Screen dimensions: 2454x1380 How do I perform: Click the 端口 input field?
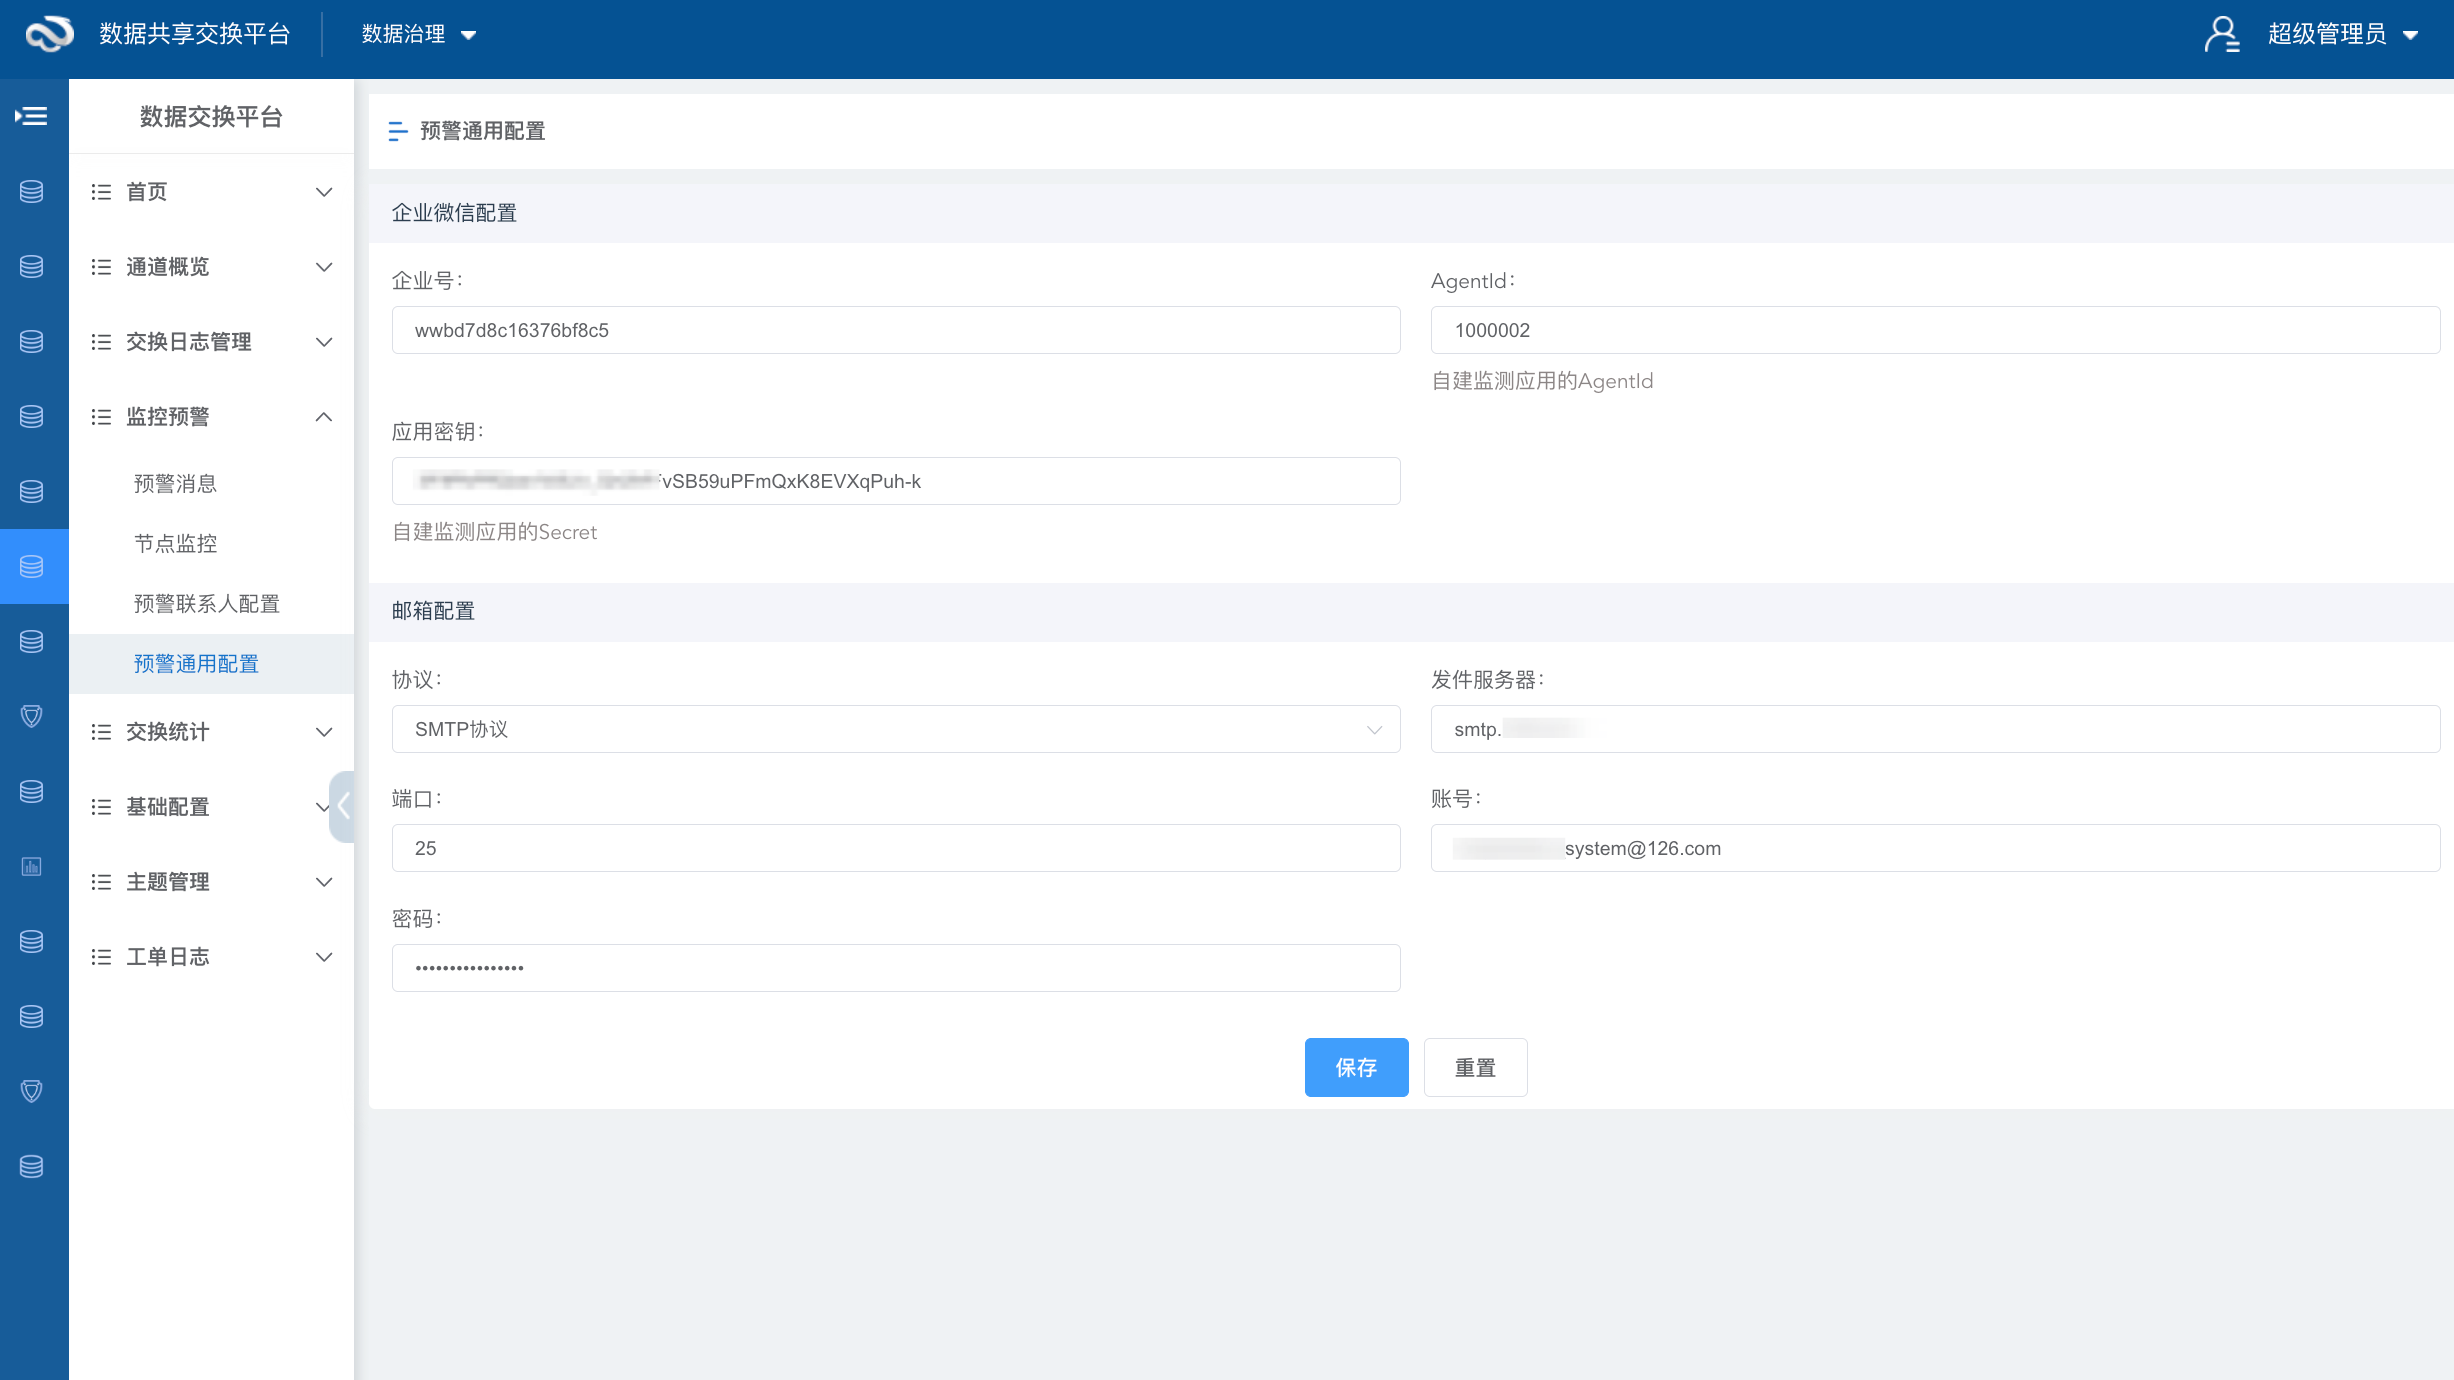pyautogui.click(x=895, y=848)
